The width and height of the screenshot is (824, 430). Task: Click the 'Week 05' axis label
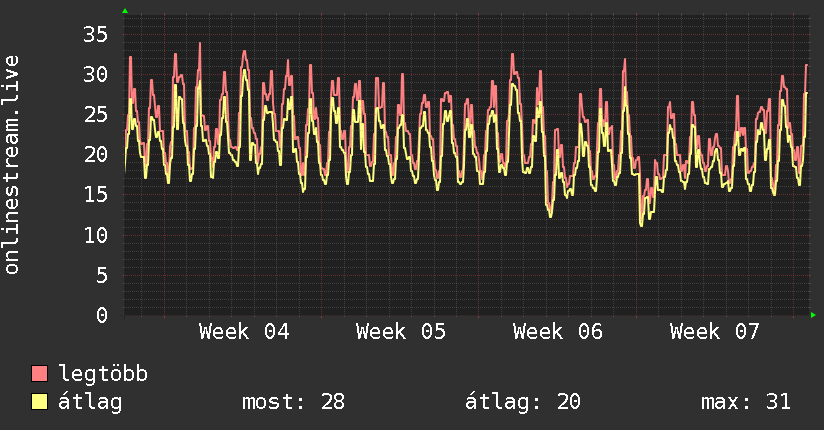401,332
